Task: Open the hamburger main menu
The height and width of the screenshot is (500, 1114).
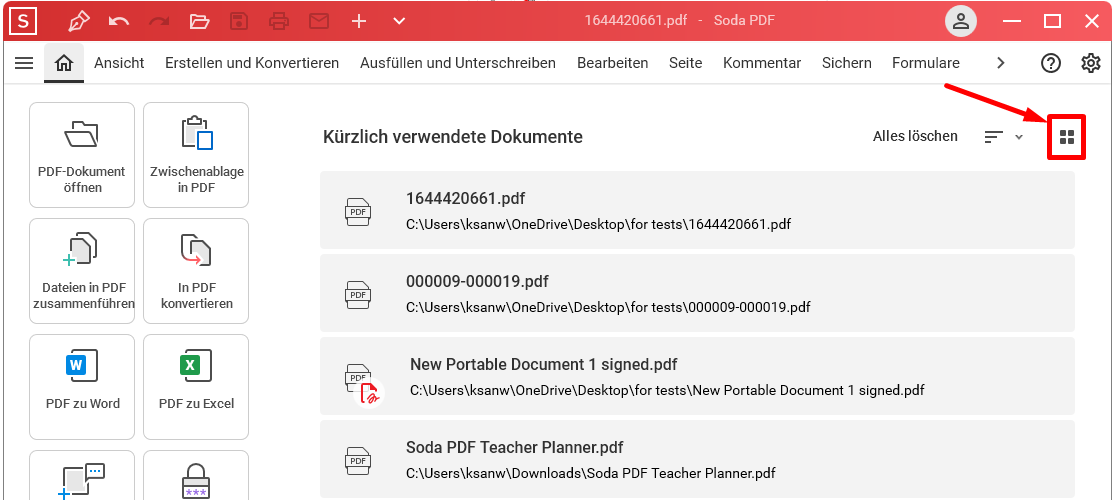Action: pos(24,63)
